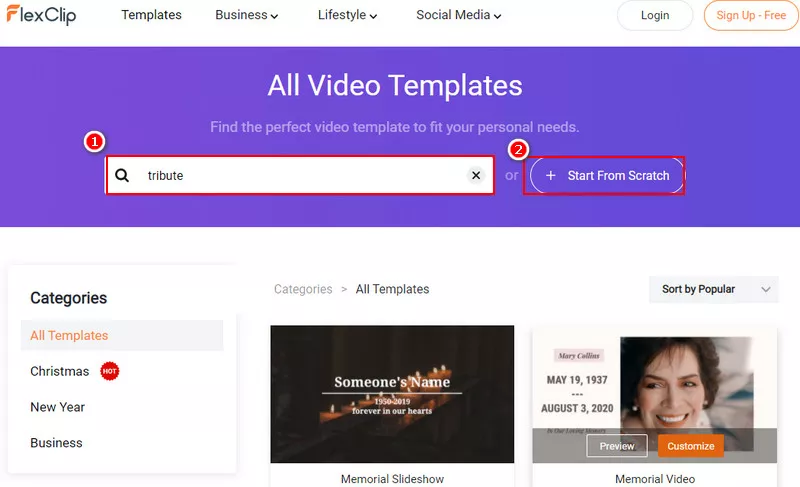Expand the Social Media navigation menu

(x=459, y=15)
